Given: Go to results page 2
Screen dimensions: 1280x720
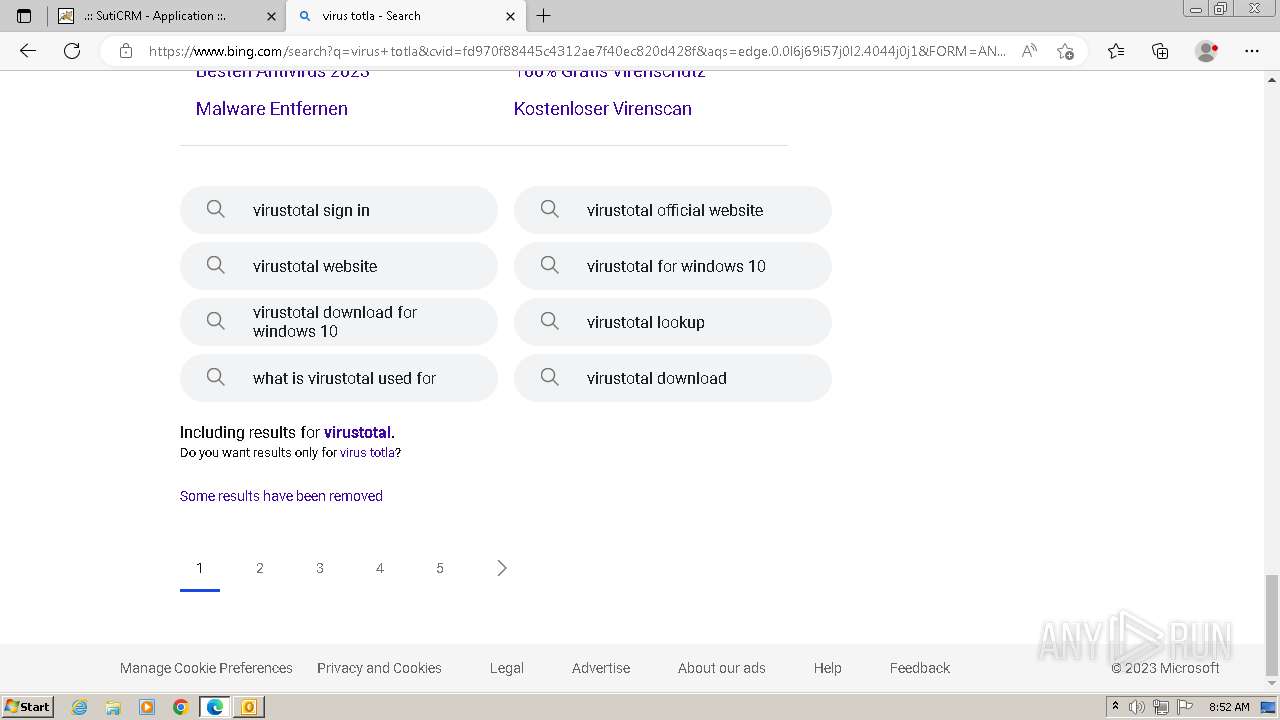Looking at the screenshot, I should click(260, 568).
